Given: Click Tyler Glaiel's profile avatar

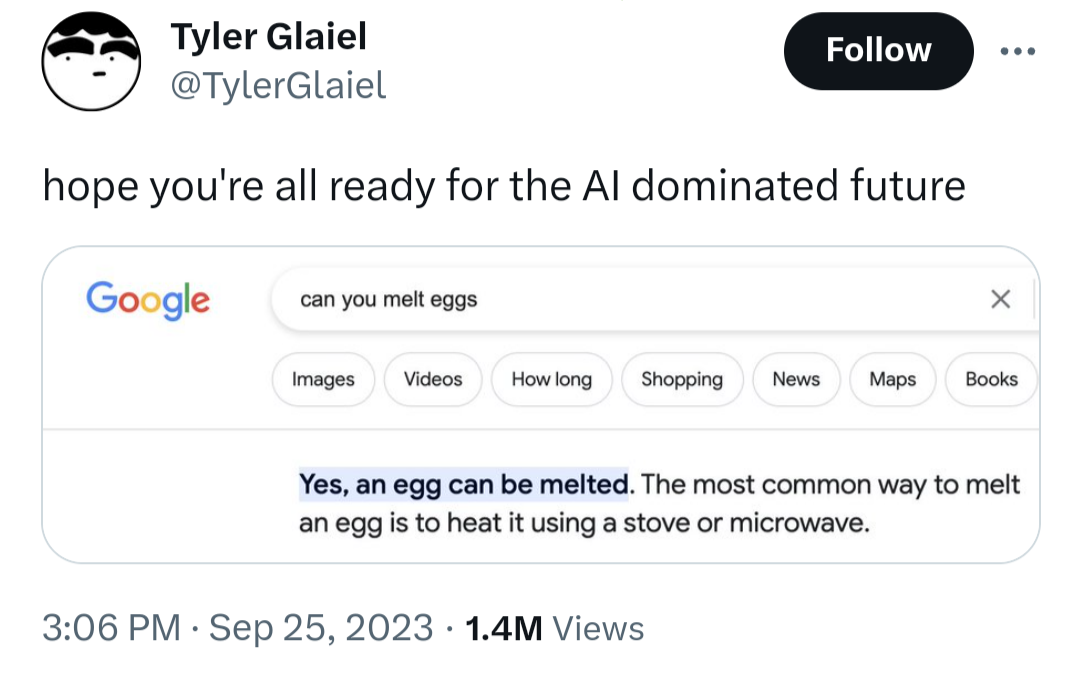Looking at the screenshot, I should [x=90, y=62].
